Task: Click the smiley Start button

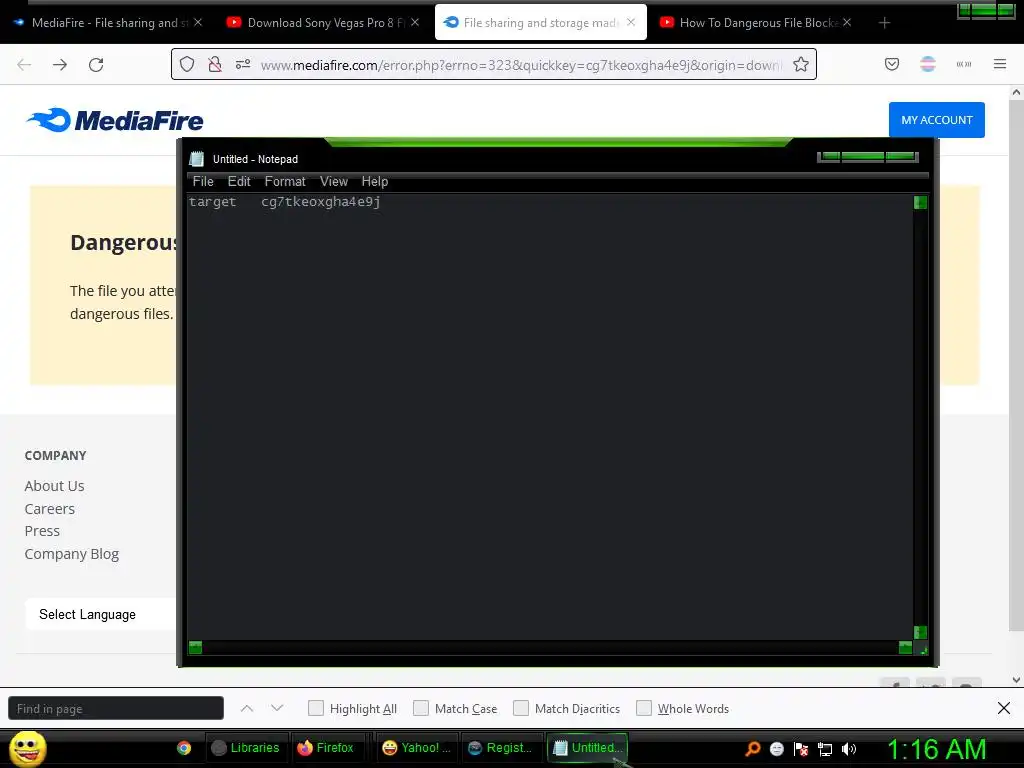Action: tap(27, 748)
